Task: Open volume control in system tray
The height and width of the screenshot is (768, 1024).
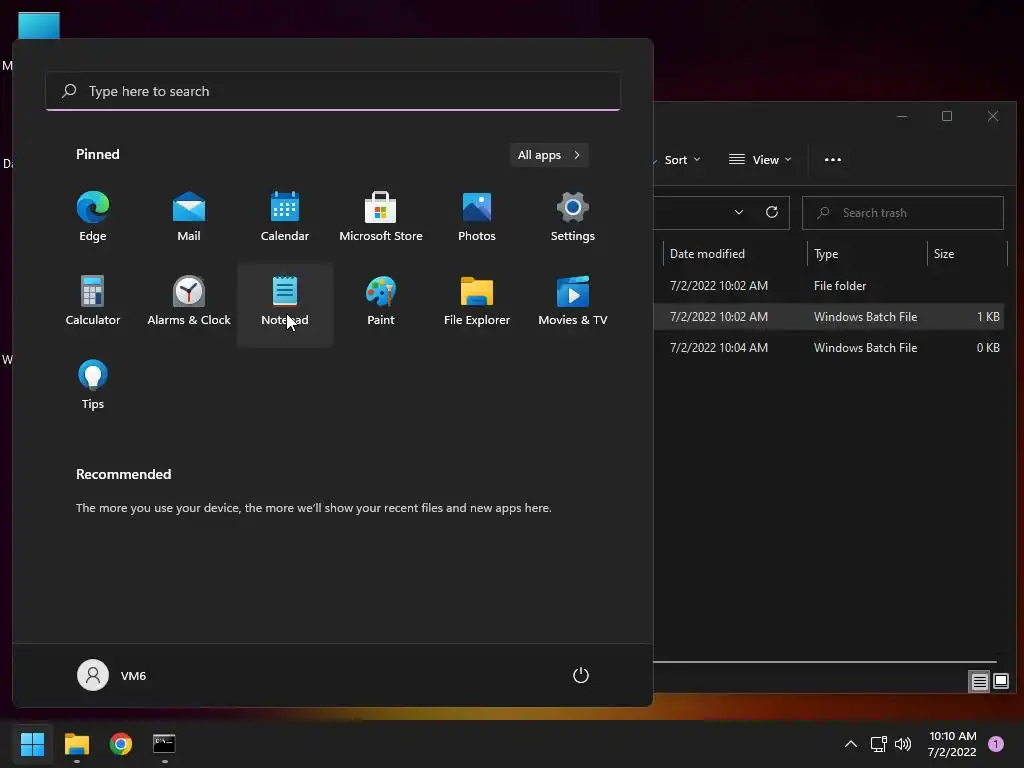Action: (903, 744)
